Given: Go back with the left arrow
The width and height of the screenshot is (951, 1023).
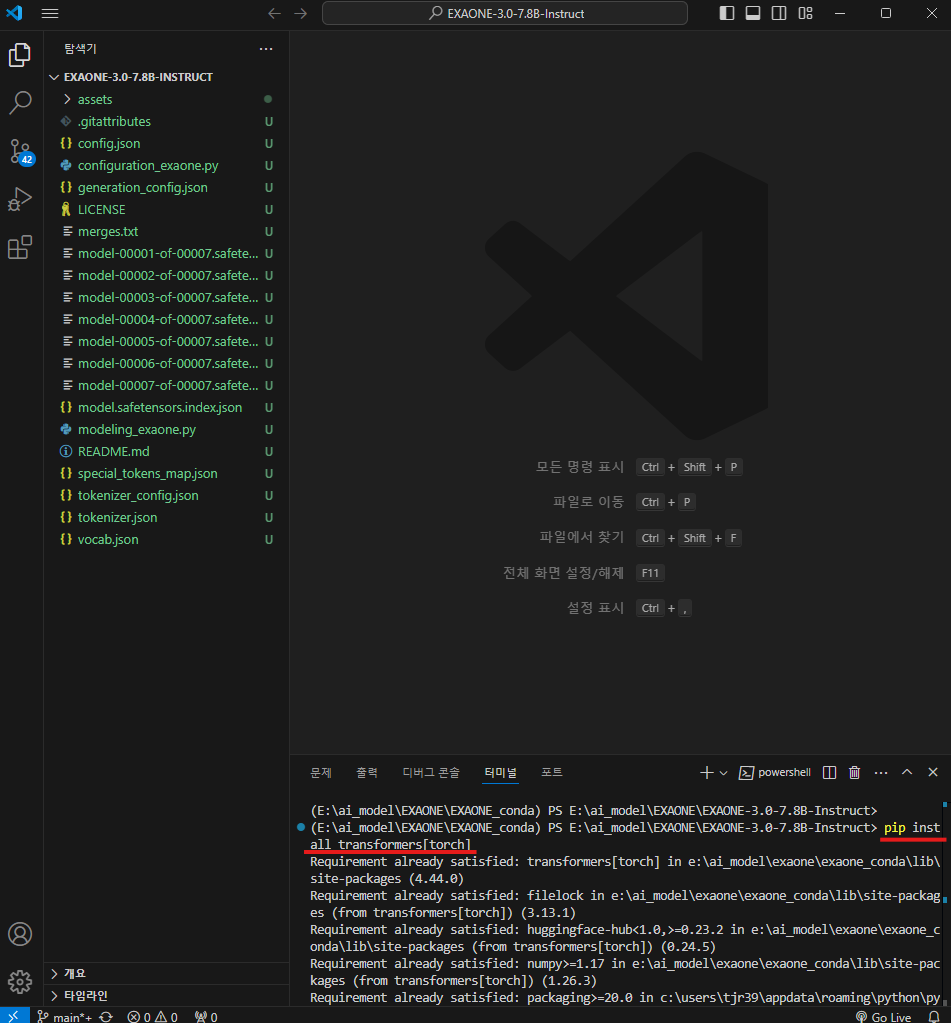Looking at the screenshot, I should (x=275, y=13).
